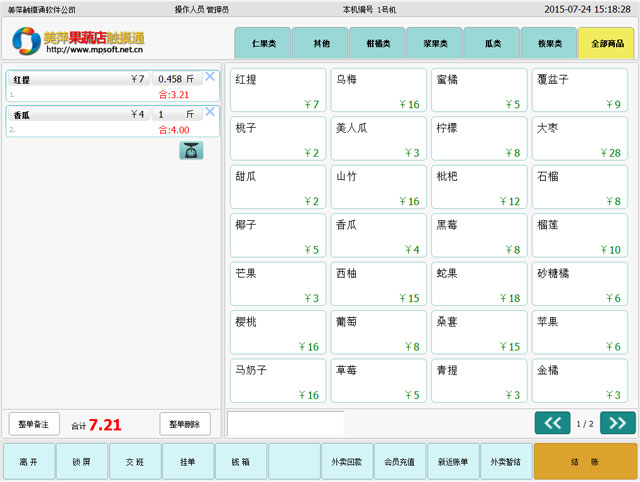Open the 核果类 category tab

[x=549, y=43]
